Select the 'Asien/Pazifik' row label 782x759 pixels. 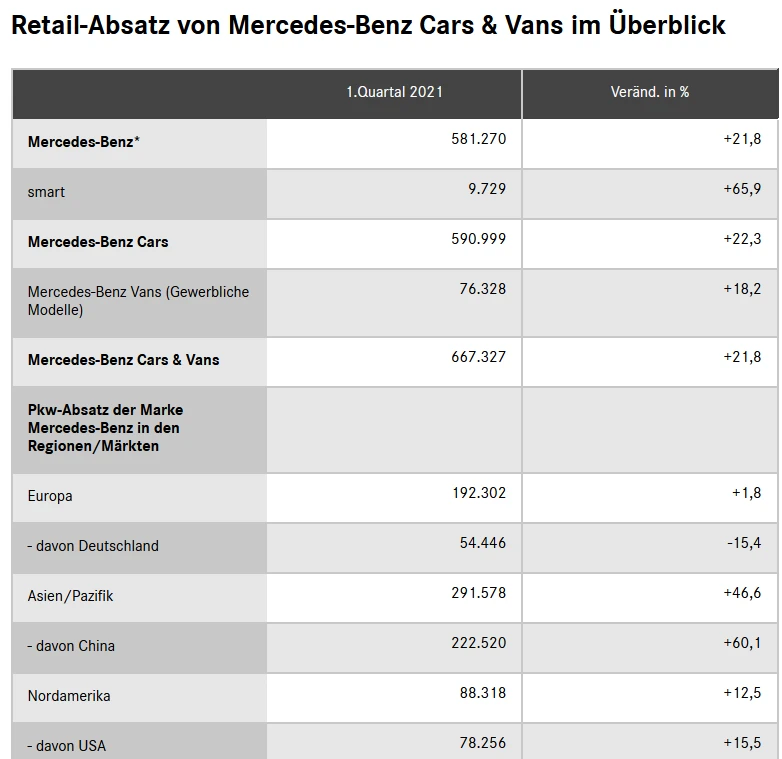[x=71, y=596]
